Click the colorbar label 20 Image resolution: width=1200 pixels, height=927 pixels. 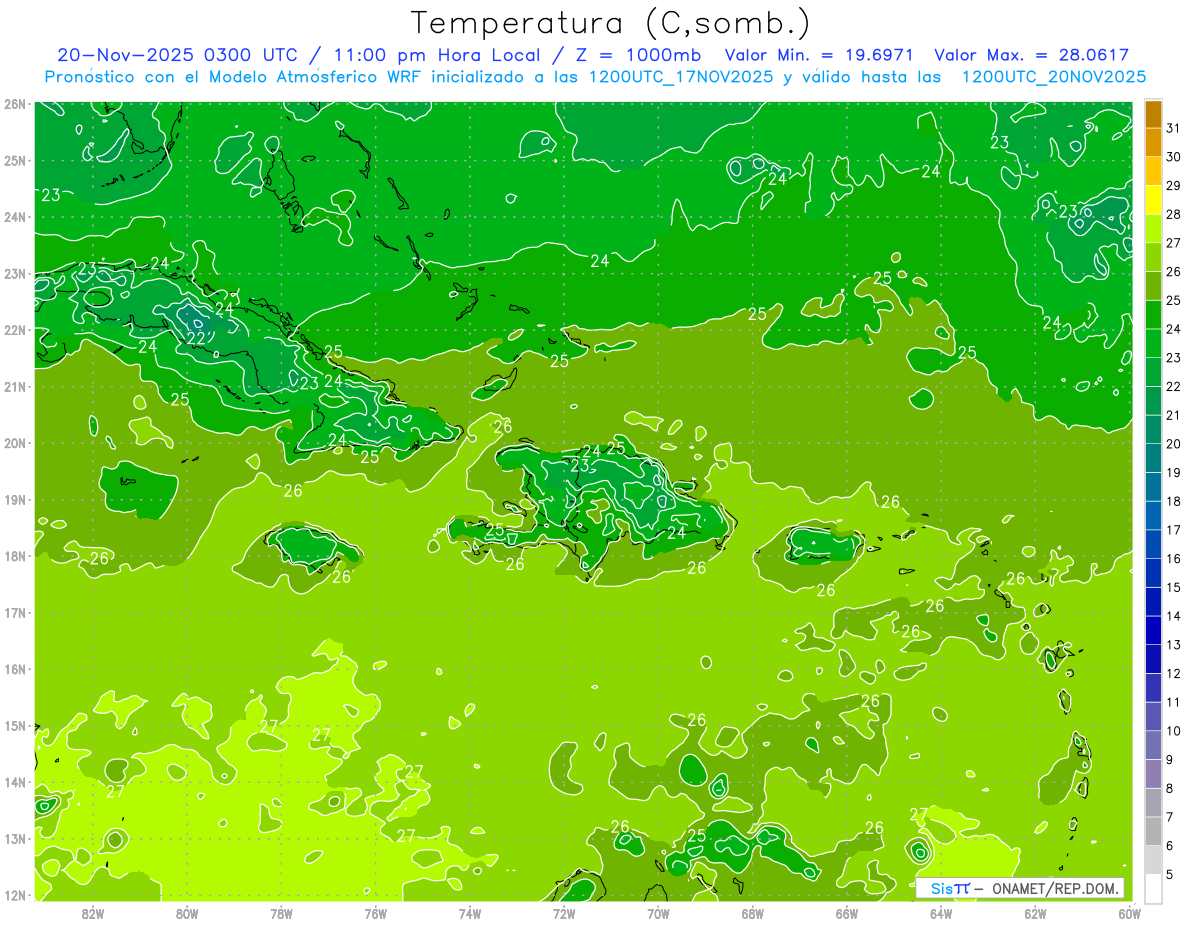[1174, 444]
